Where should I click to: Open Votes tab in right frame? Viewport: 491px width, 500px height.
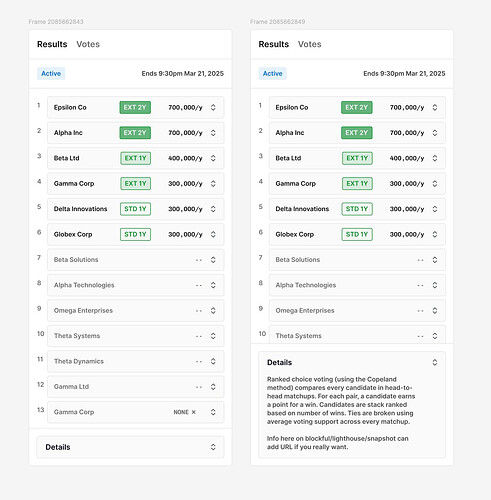pos(310,44)
